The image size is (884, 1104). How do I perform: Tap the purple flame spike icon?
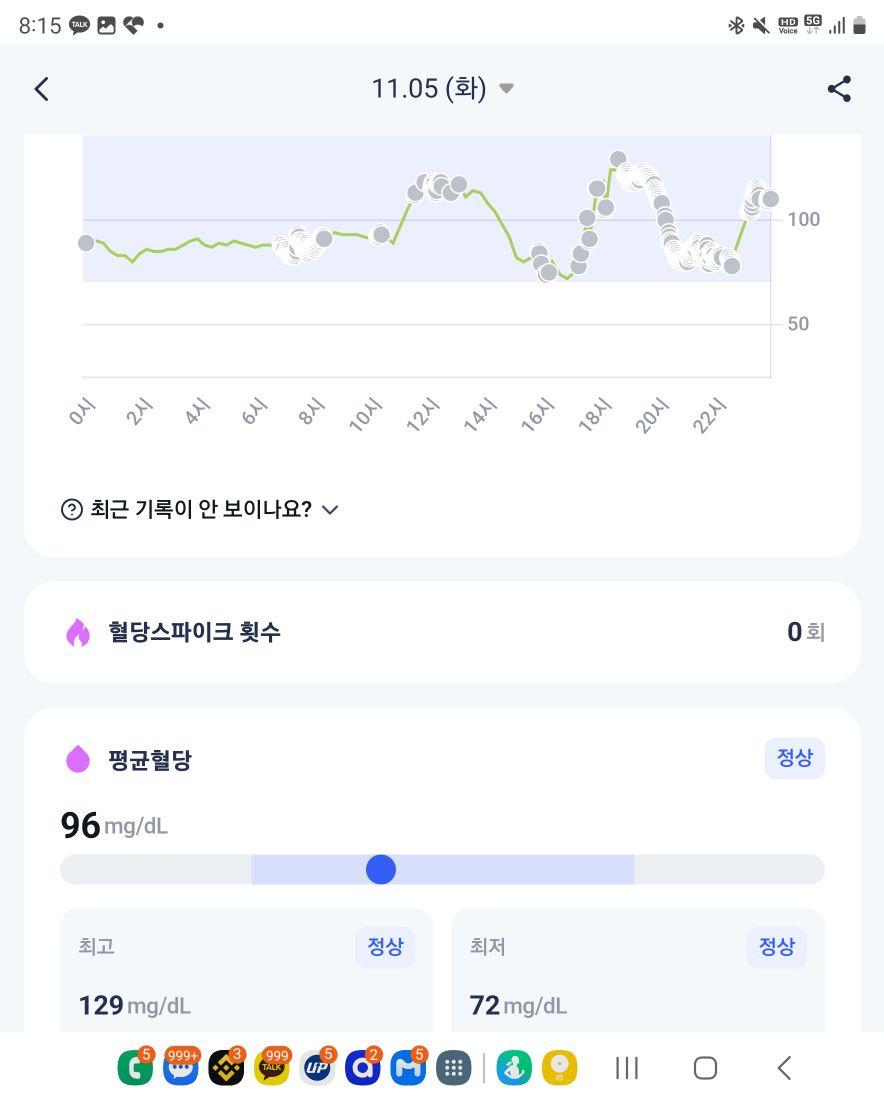78,632
